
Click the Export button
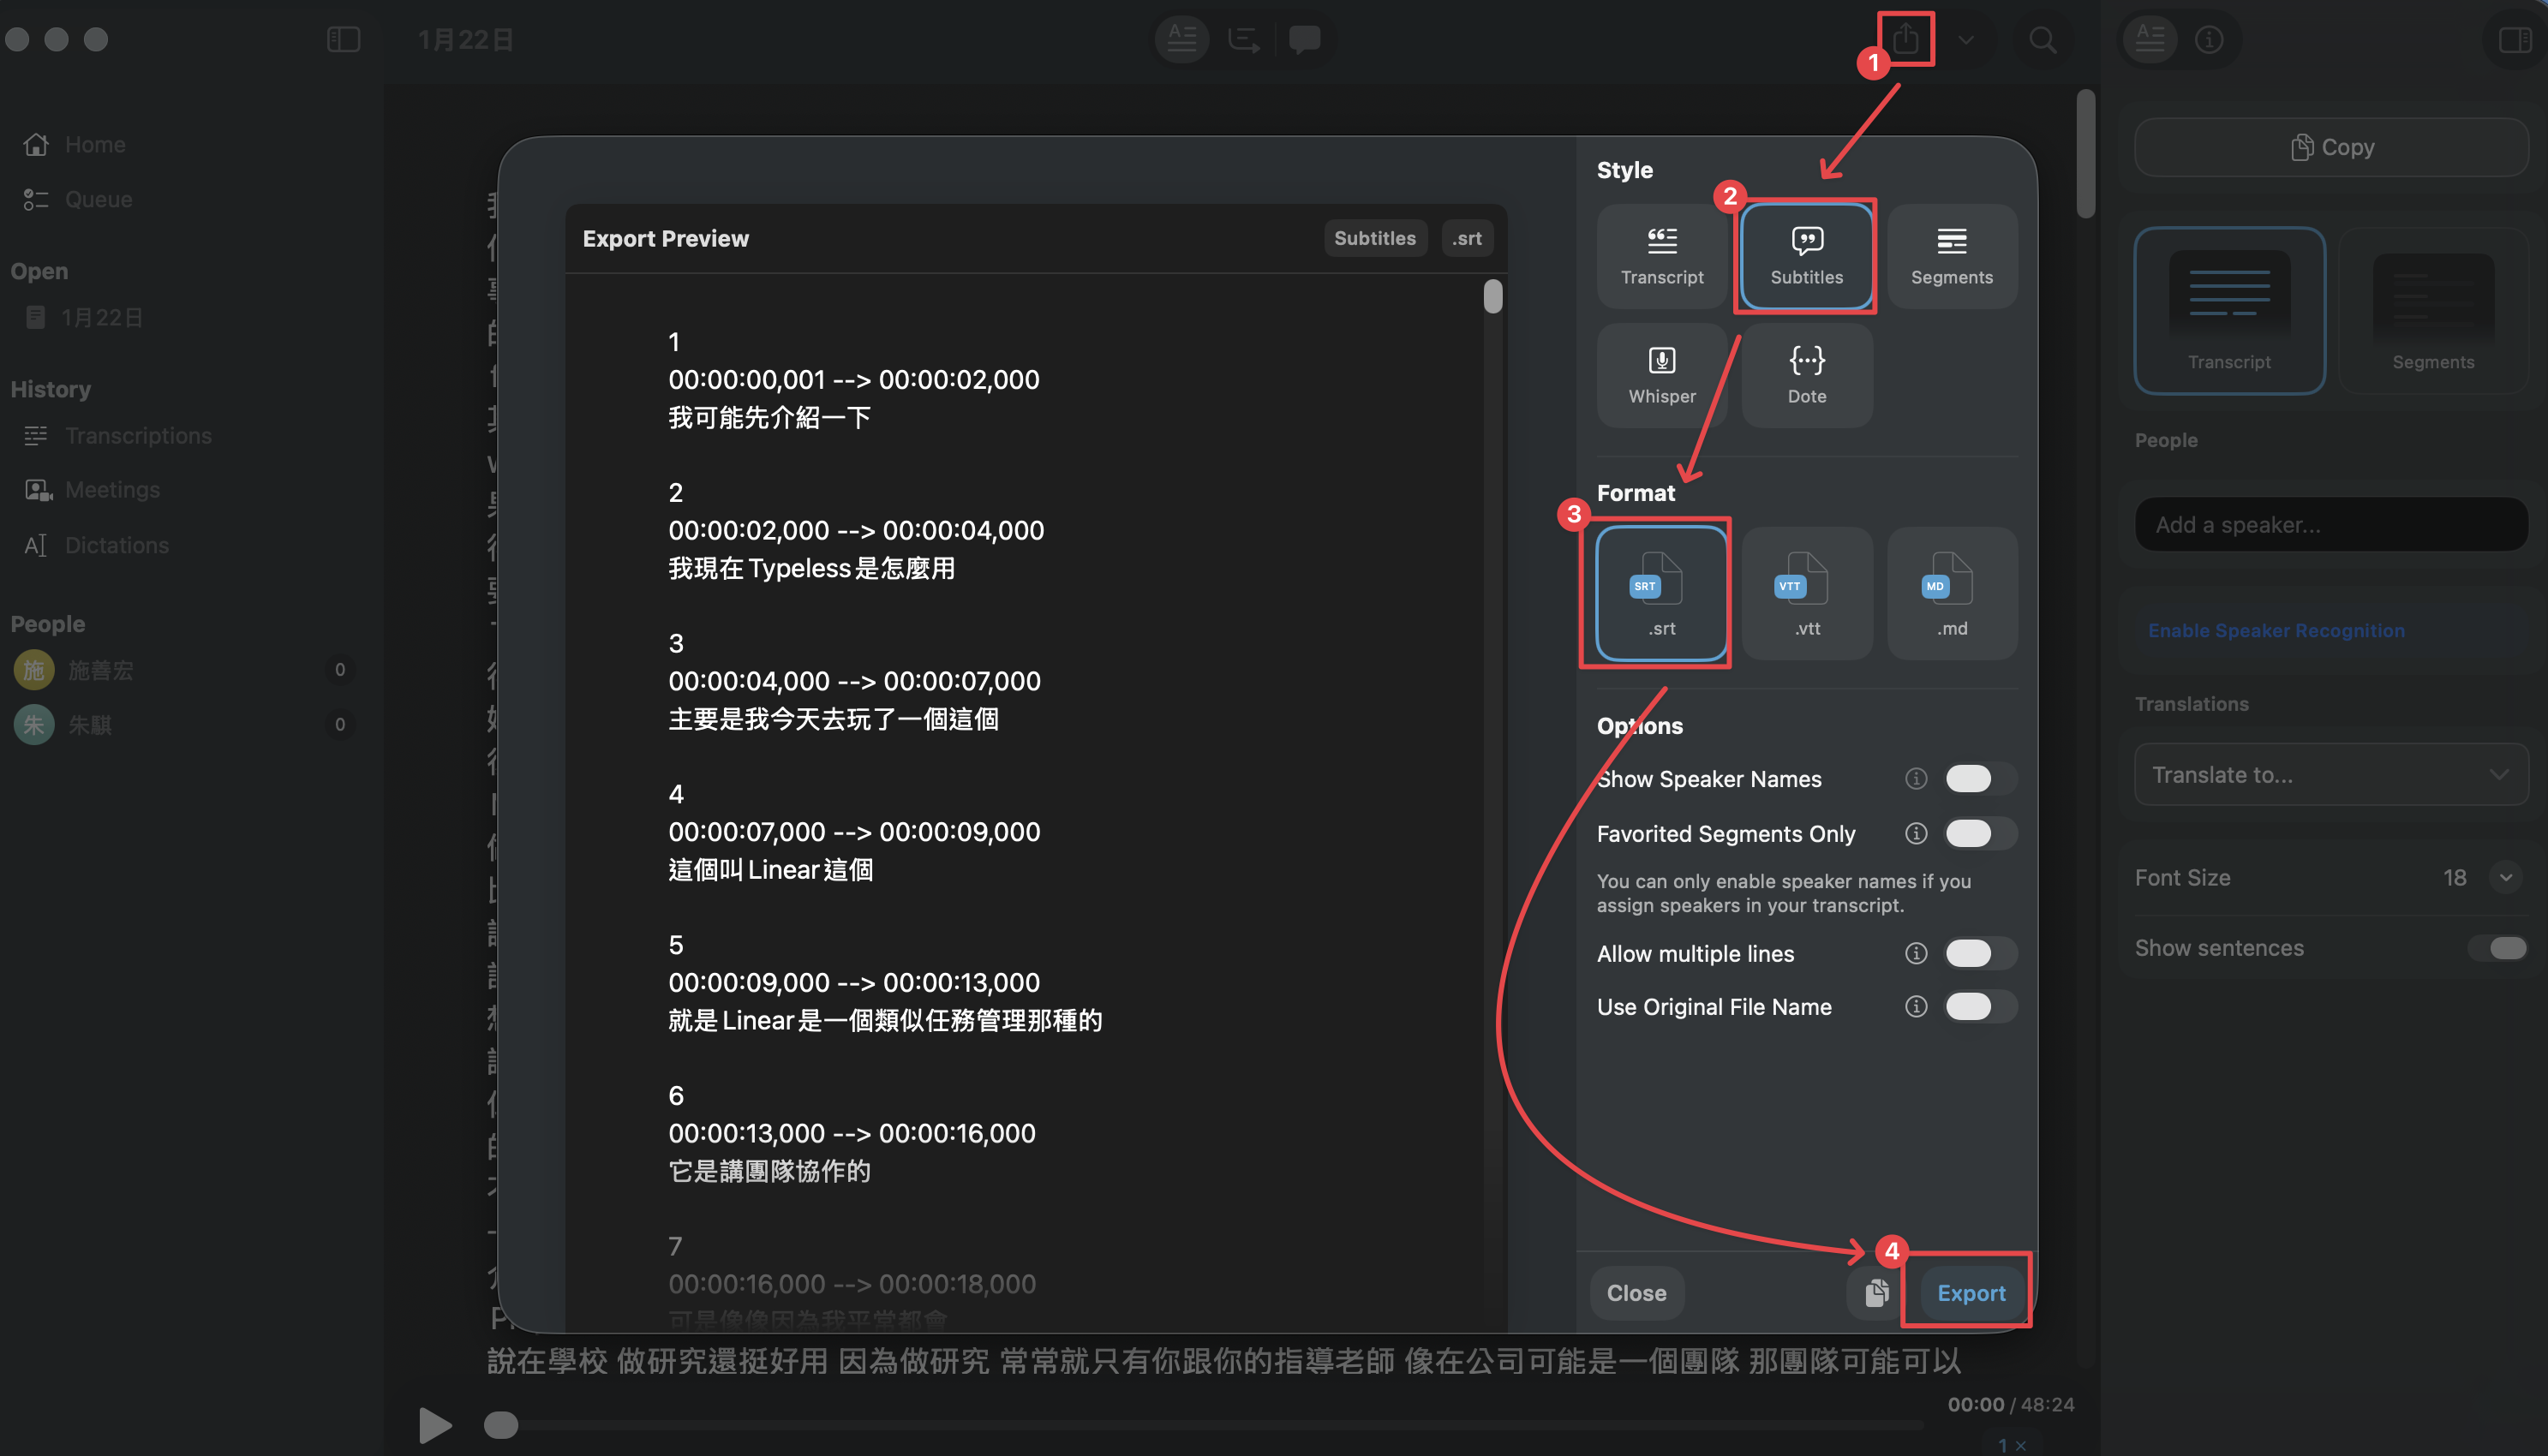[x=1970, y=1292]
